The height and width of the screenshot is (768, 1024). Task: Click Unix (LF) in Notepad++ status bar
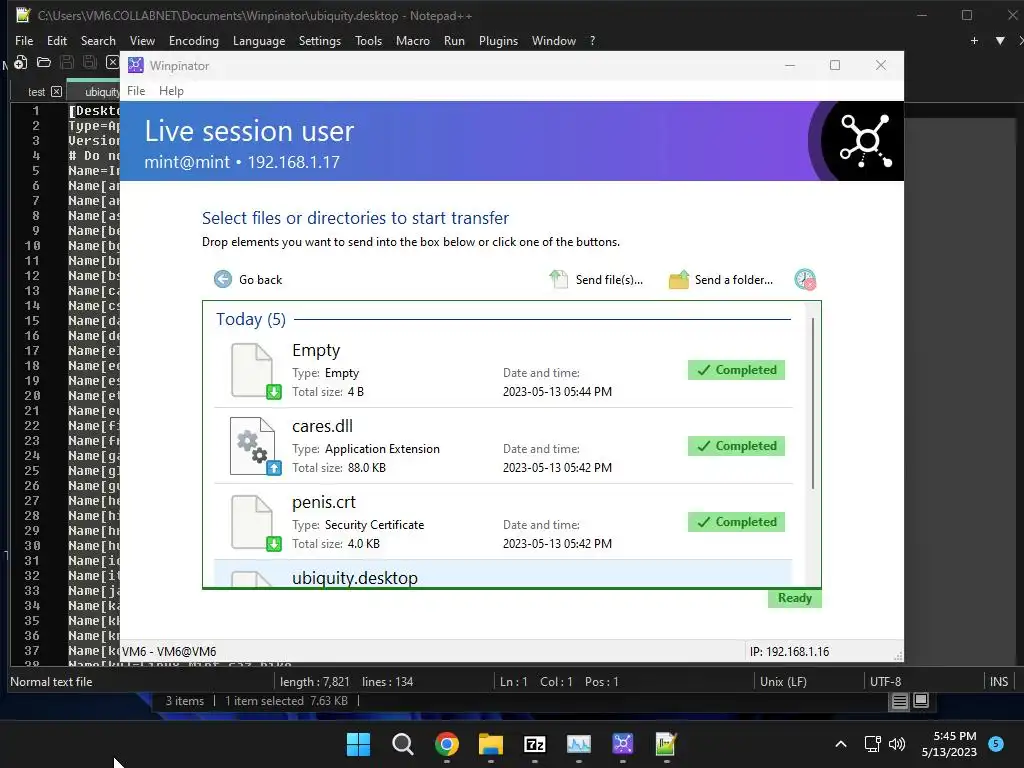coord(783,681)
